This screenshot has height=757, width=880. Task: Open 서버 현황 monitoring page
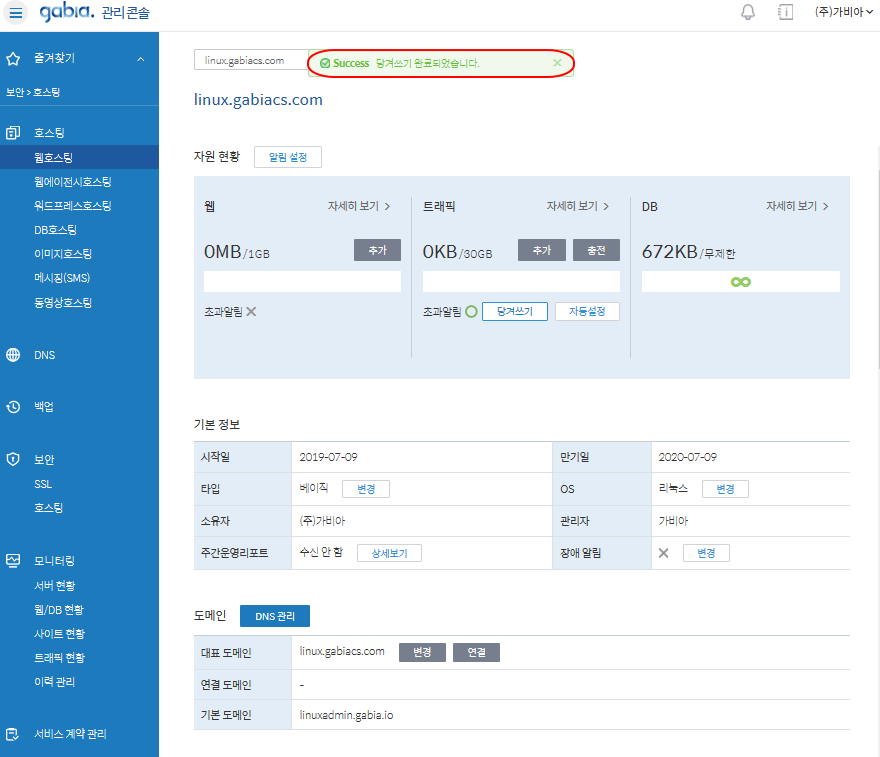pyautogui.click(x=54, y=586)
